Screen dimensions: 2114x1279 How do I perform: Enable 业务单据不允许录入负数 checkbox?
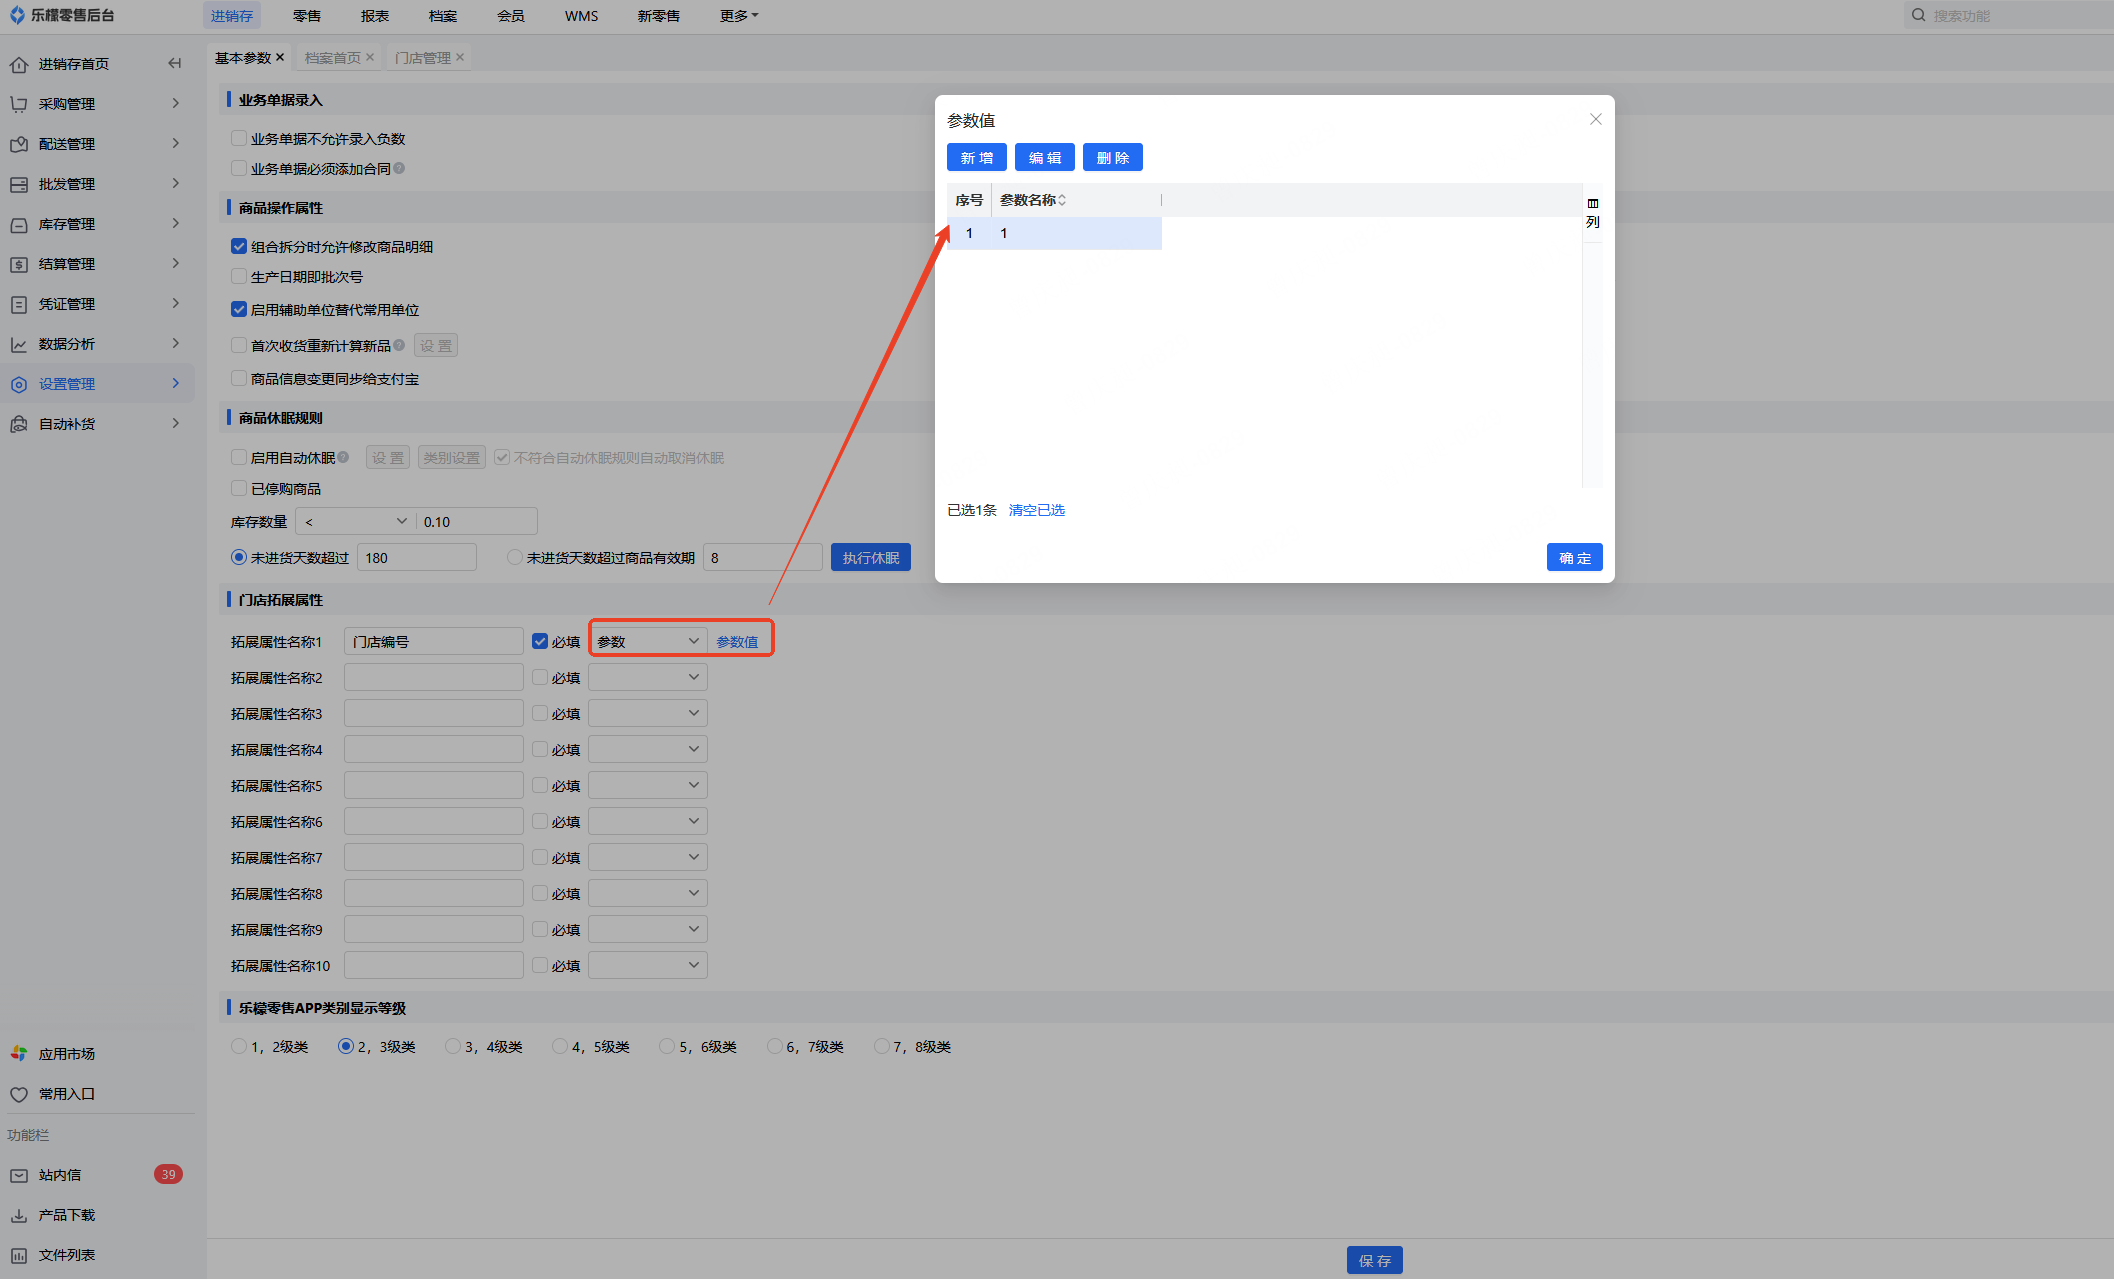(x=239, y=139)
